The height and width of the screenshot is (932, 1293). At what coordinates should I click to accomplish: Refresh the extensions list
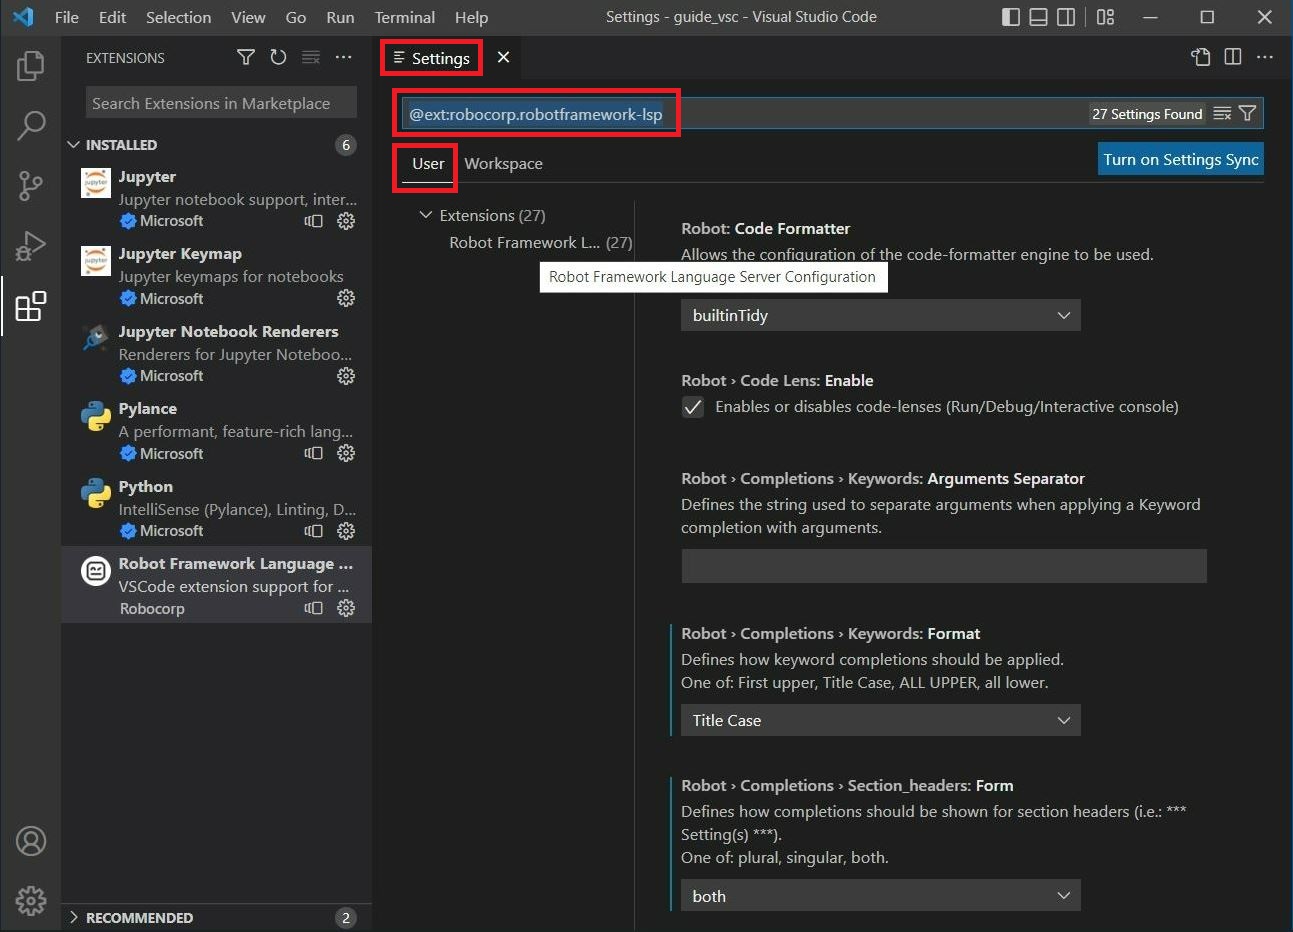click(x=278, y=57)
